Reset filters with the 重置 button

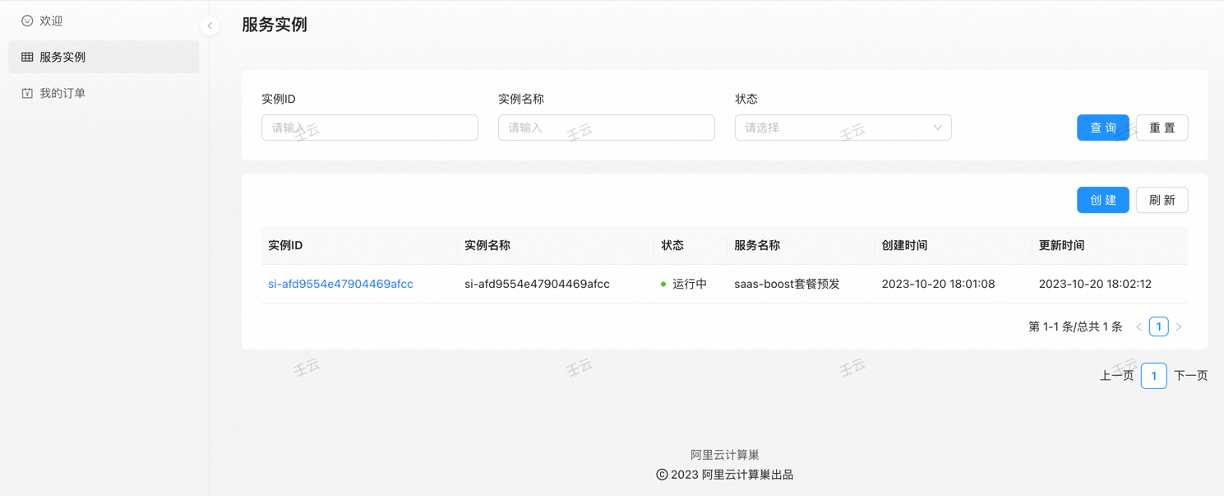click(x=1161, y=128)
